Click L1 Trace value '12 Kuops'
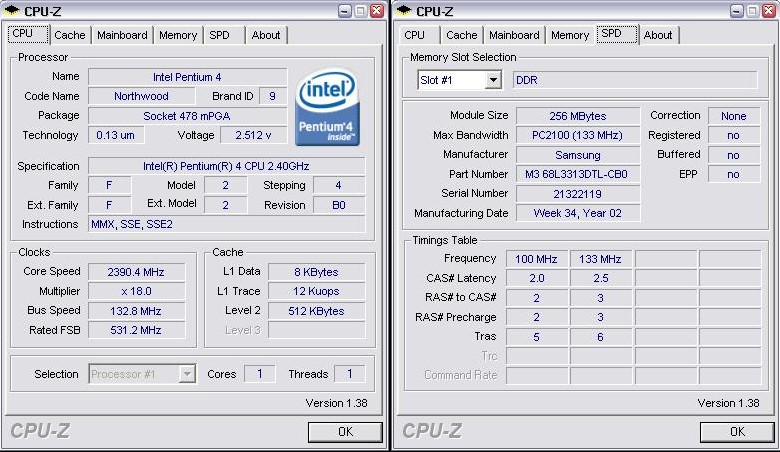Viewport: 780px width, 452px height. tap(316, 291)
